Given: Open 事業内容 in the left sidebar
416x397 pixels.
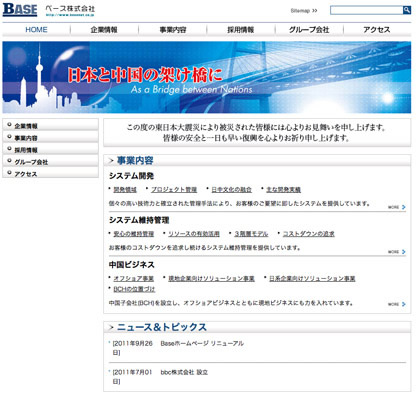Looking at the screenshot, I should point(50,138).
